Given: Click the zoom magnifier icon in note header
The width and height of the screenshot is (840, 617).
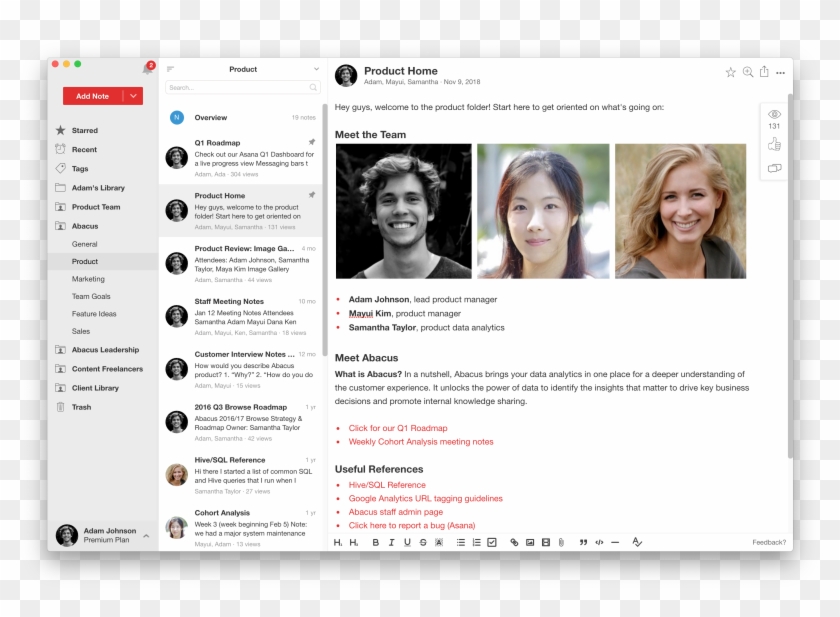Looking at the screenshot, I should [x=747, y=72].
